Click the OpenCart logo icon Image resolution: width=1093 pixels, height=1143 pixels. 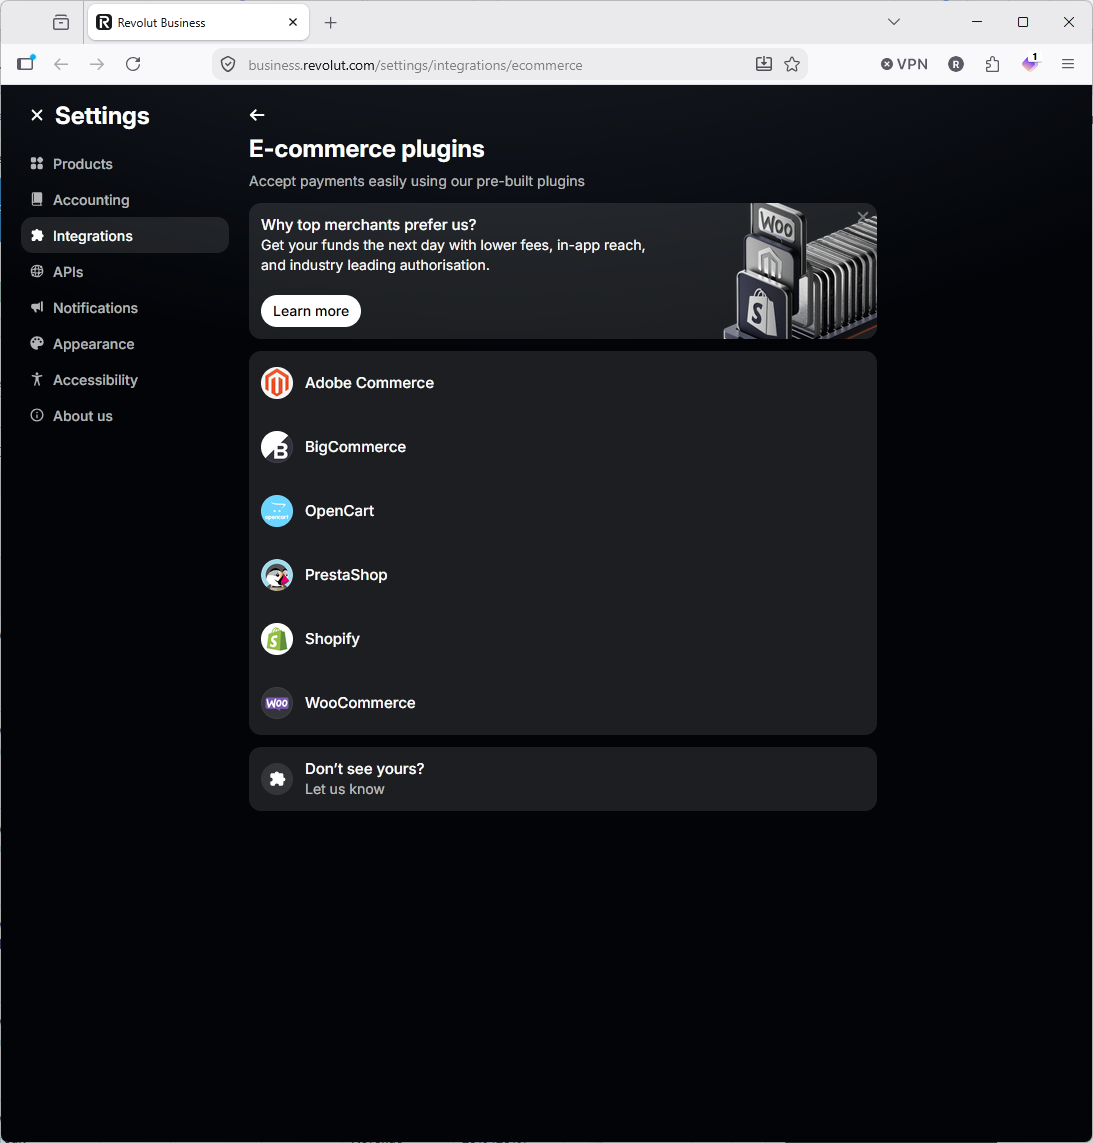[277, 511]
